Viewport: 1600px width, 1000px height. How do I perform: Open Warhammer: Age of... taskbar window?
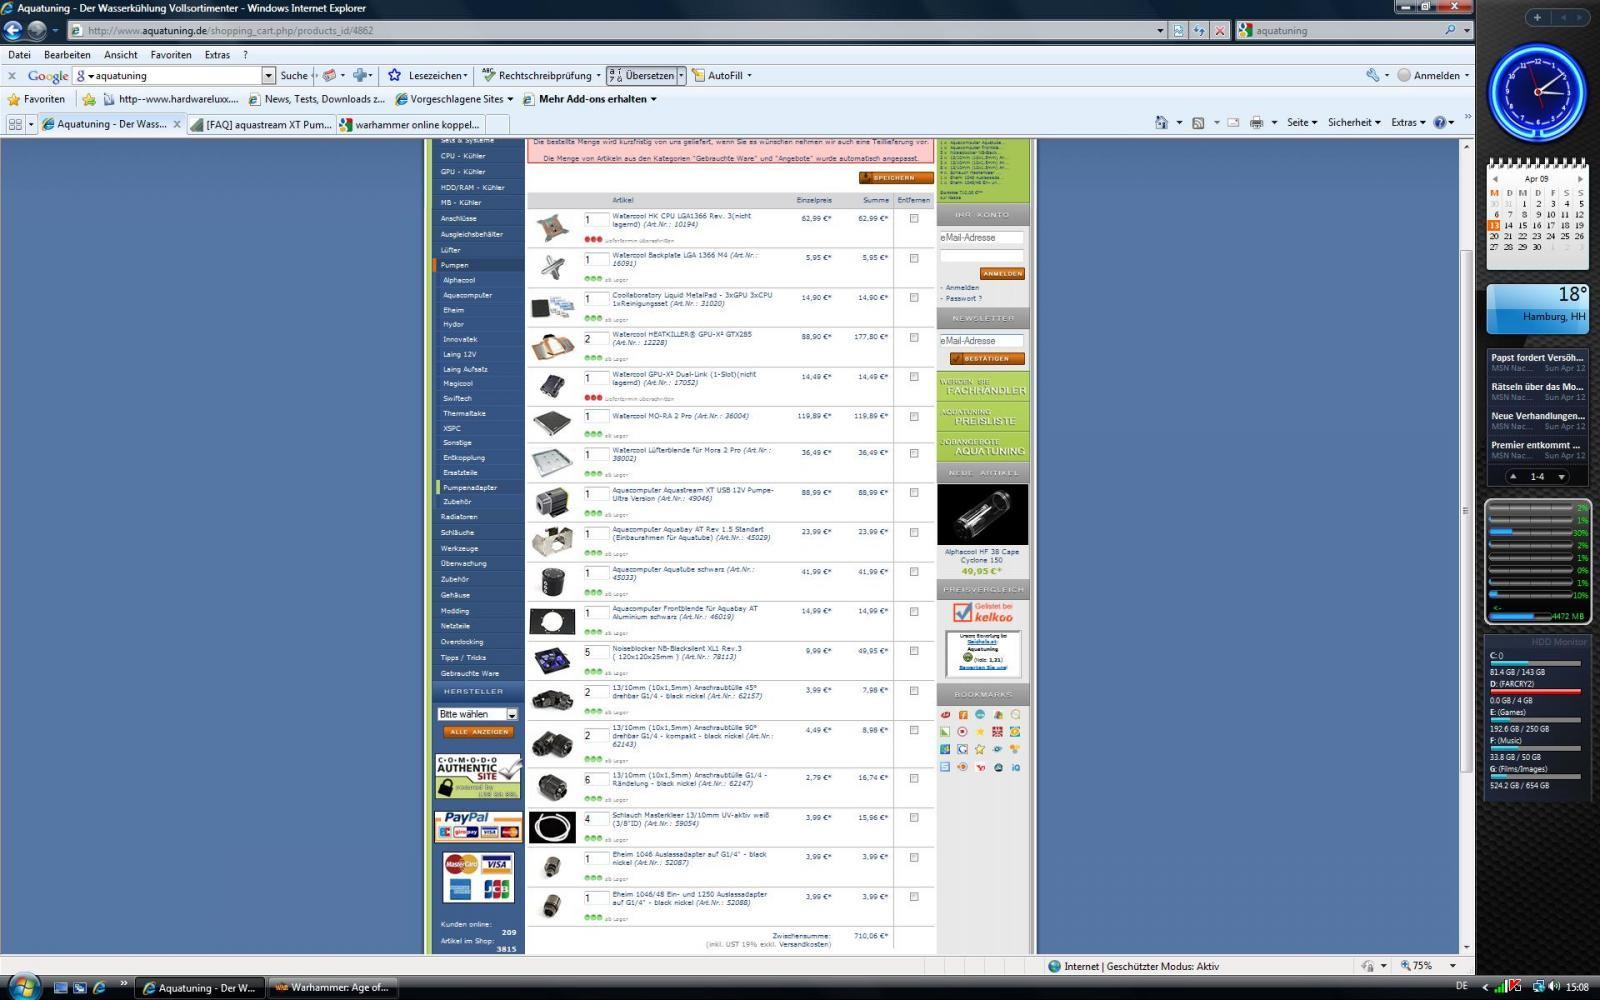(x=331, y=987)
